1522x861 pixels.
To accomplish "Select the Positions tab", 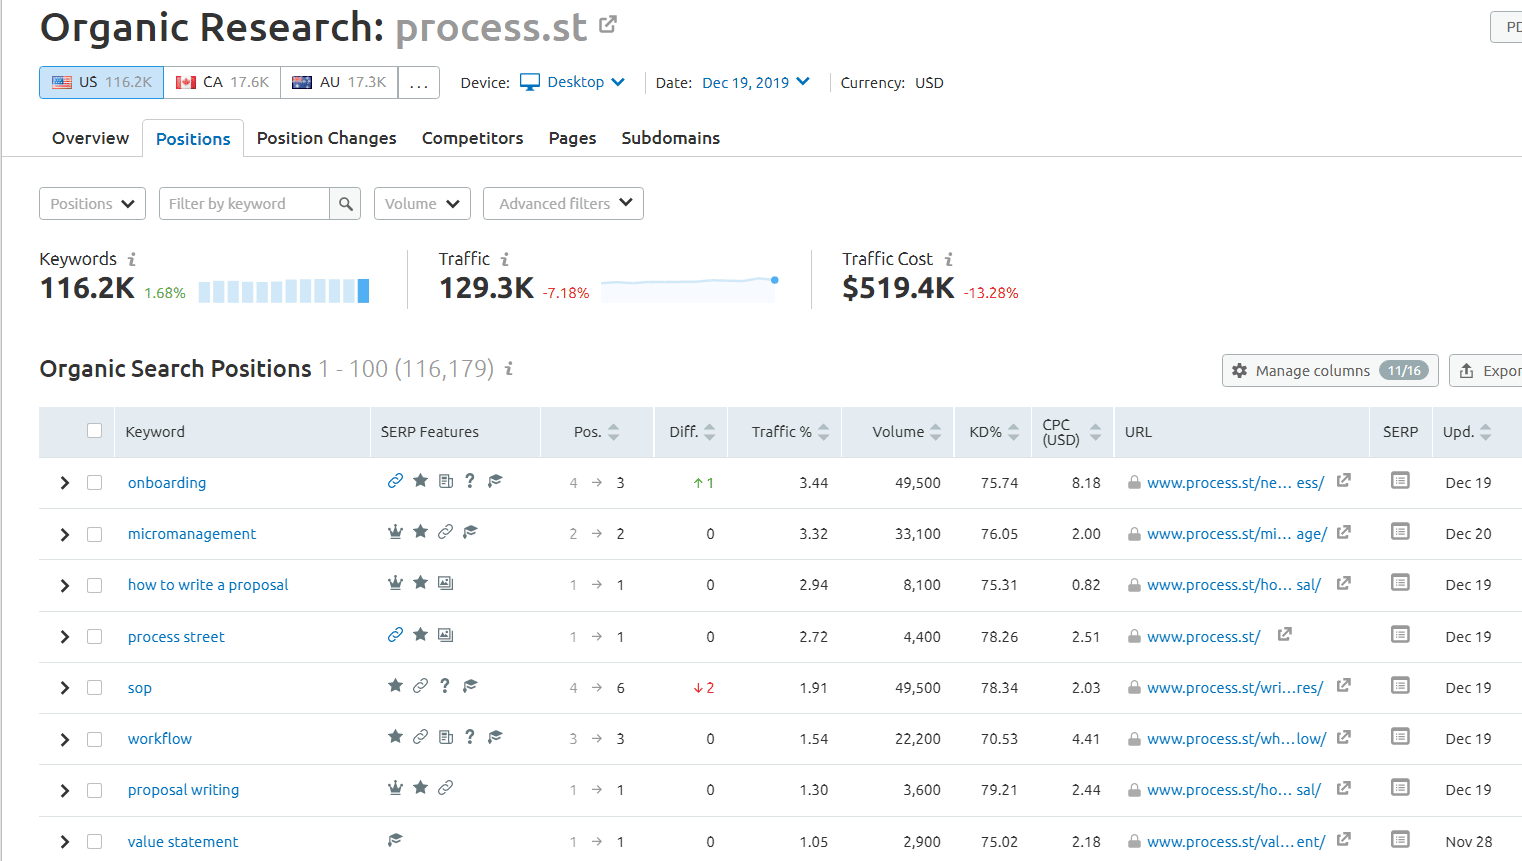I will 193,139.
